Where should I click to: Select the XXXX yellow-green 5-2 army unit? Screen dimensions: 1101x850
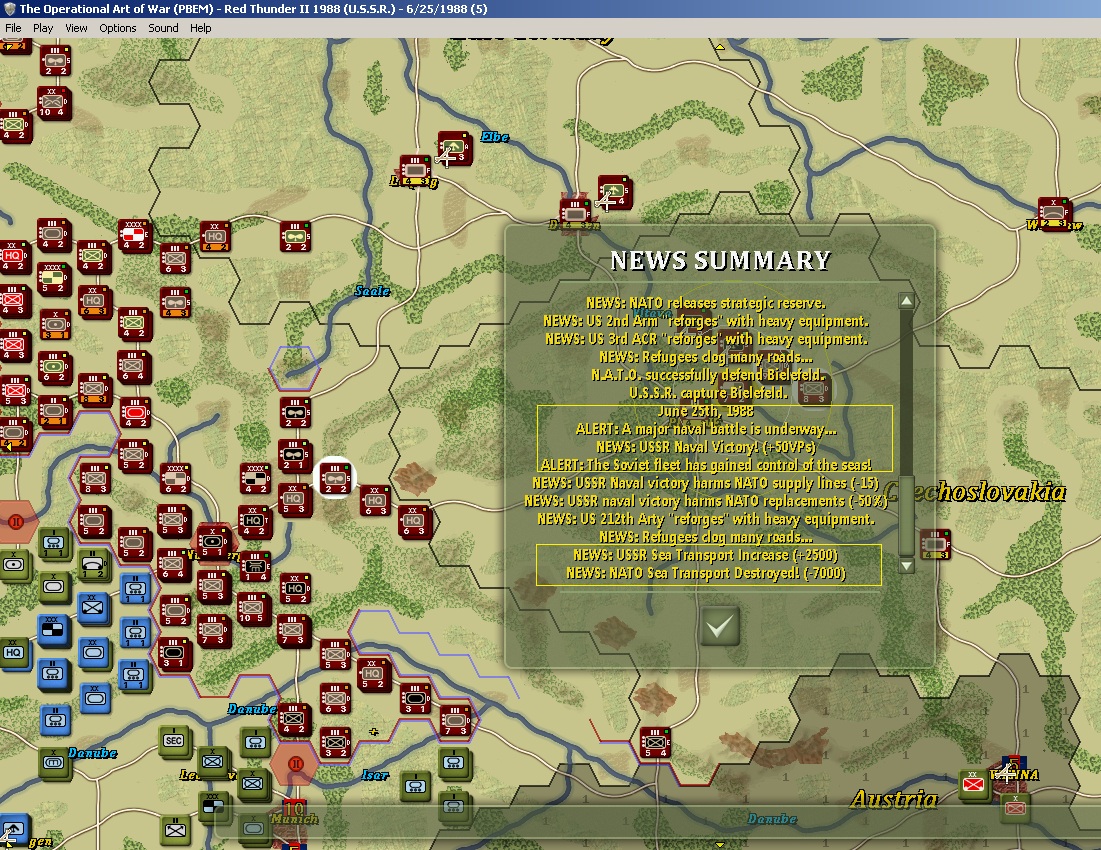tap(54, 279)
